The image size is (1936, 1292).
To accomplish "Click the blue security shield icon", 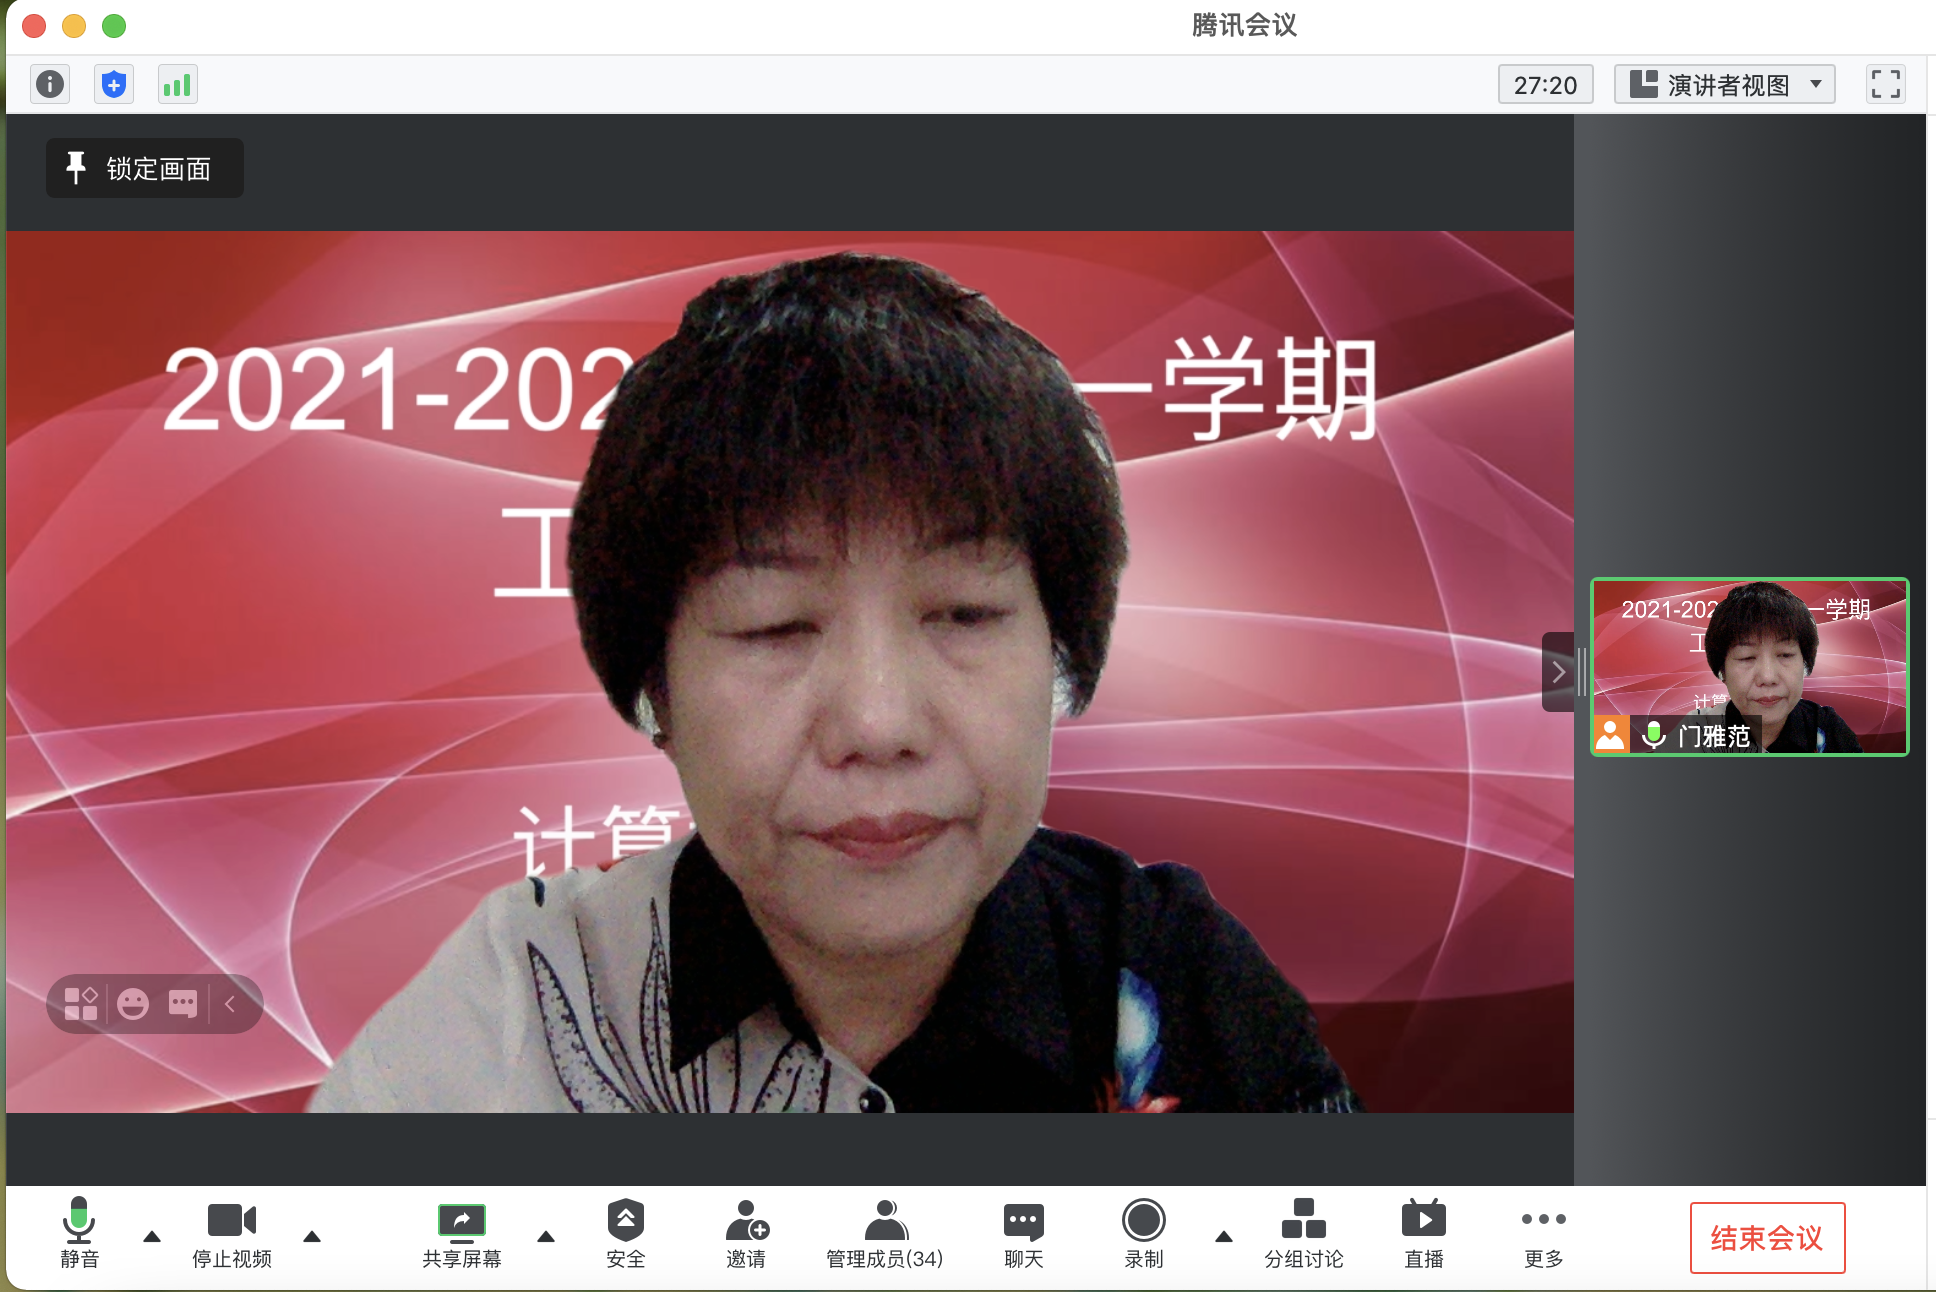I will pos(114,84).
